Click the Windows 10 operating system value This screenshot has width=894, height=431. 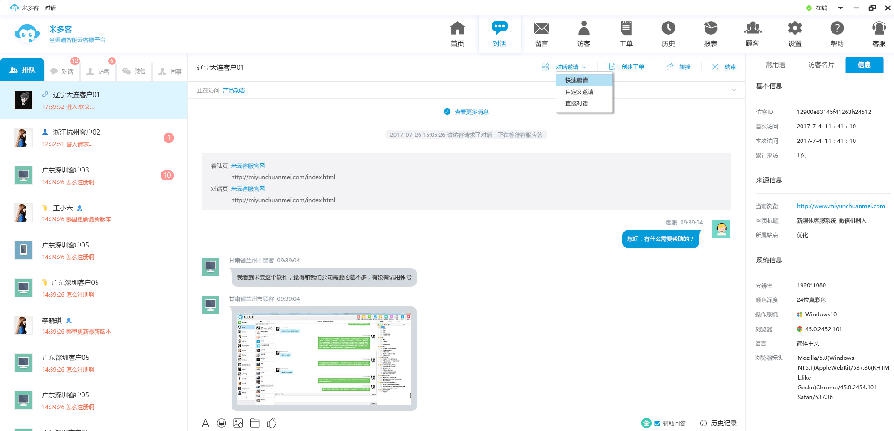819,314
